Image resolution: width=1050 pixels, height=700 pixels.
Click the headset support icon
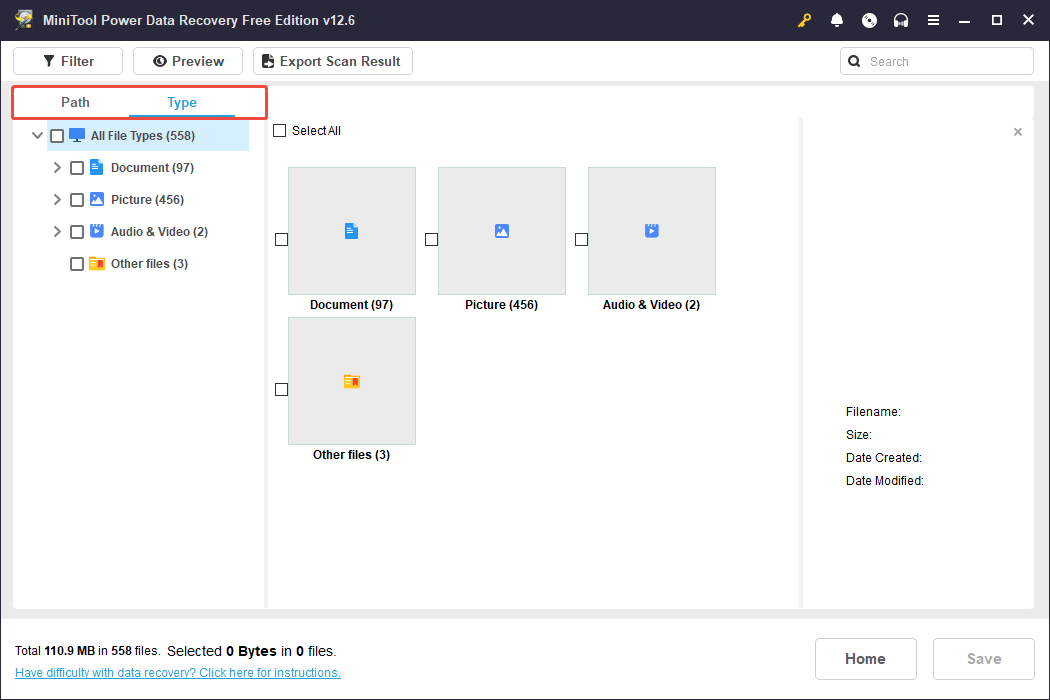(901, 20)
